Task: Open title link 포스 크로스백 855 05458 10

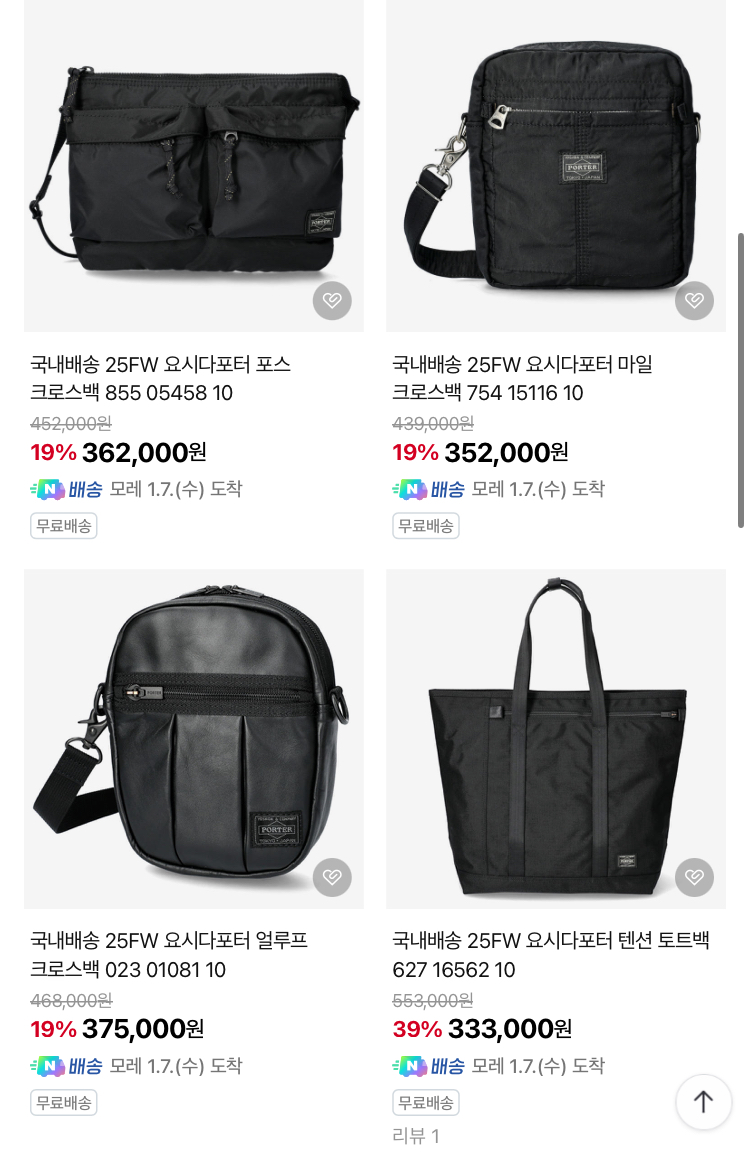Action: pyautogui.click(x=160, y=378)
